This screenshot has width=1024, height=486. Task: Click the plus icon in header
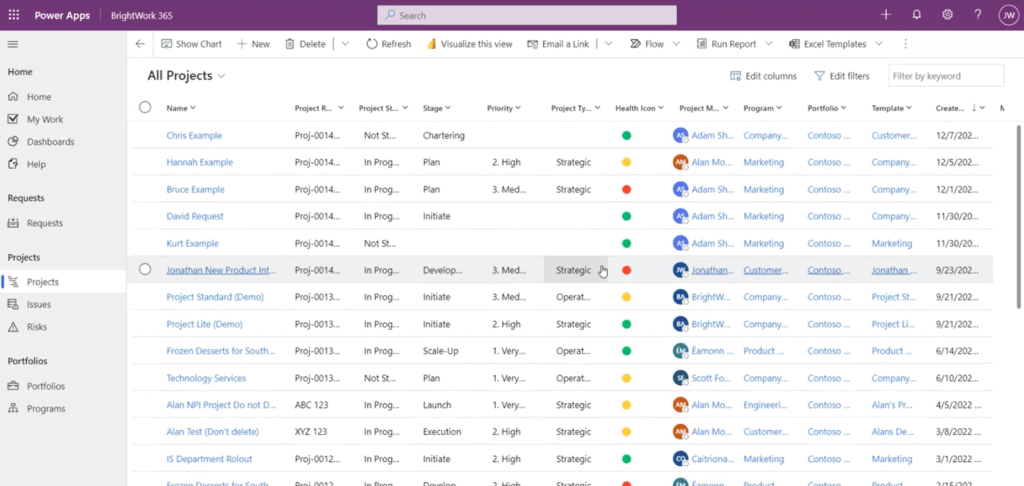(x=885, y=15)
